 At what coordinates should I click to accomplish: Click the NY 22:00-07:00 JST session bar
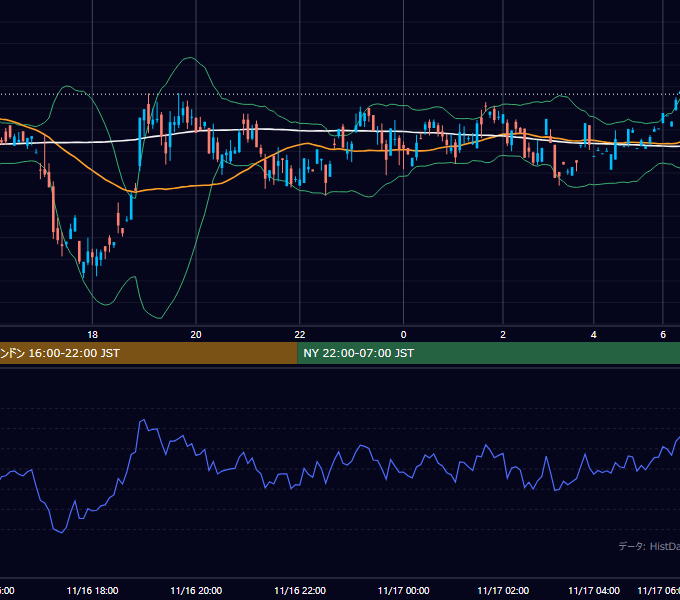[x=489, y=353]
